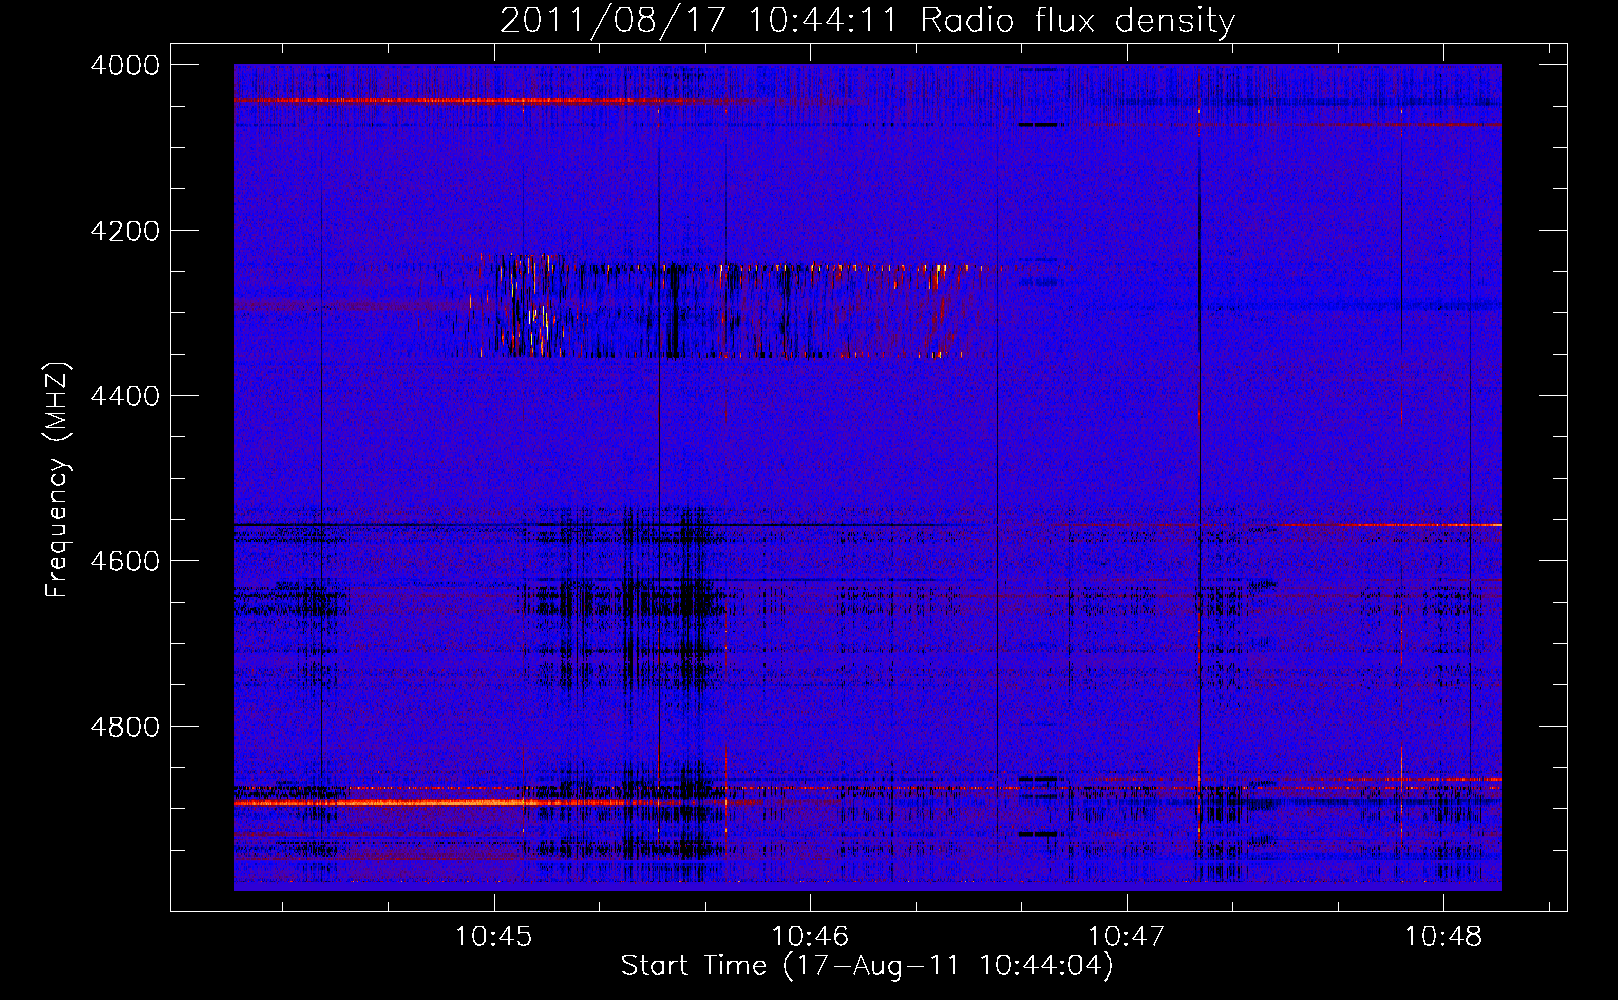Click the 10:48 time tick label

1443,936
